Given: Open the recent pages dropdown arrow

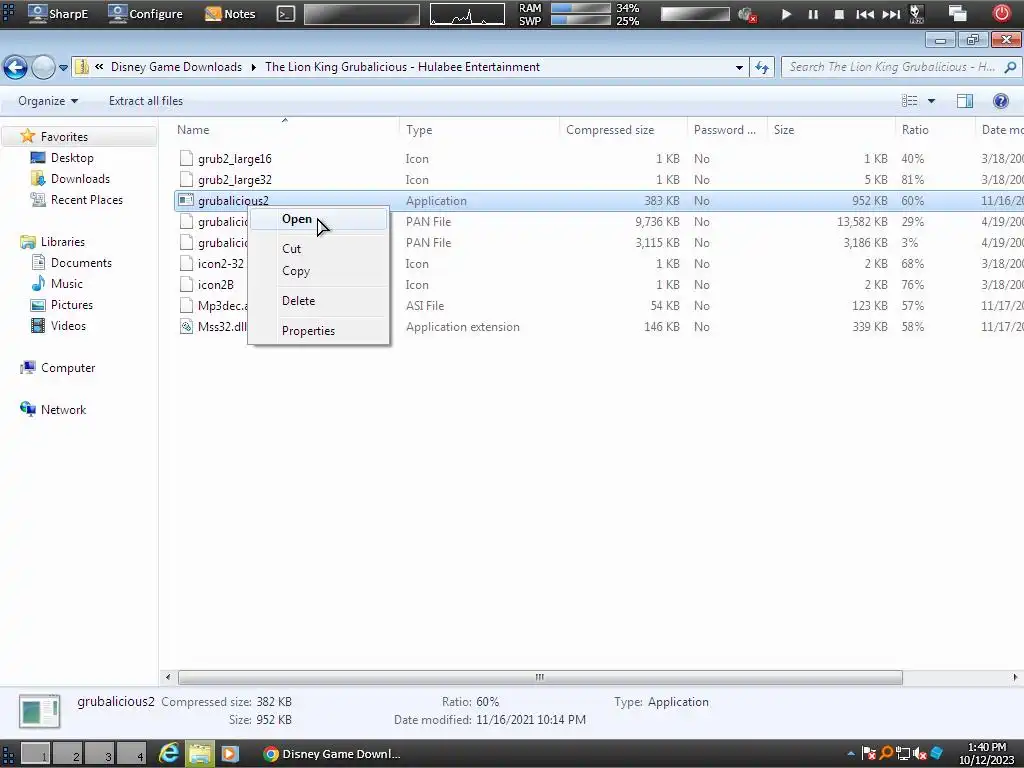Looking at the screenshot, I should [63, 67].
